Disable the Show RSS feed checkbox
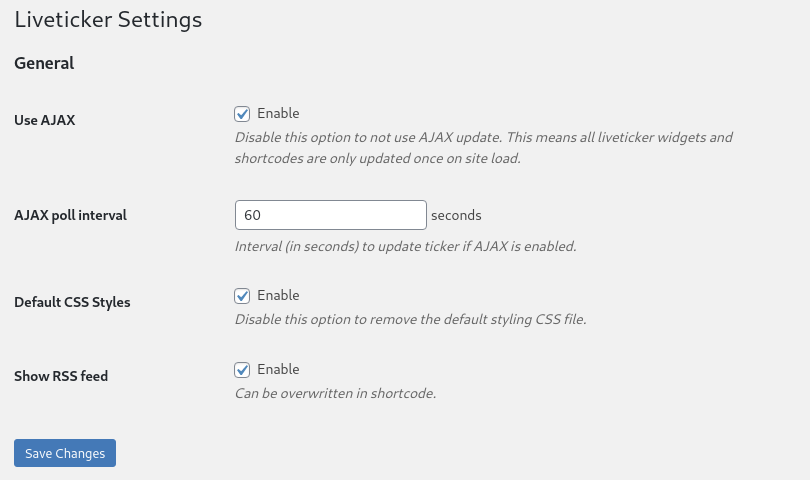Viewport: 810px width, 480px height. click(242, 369)
